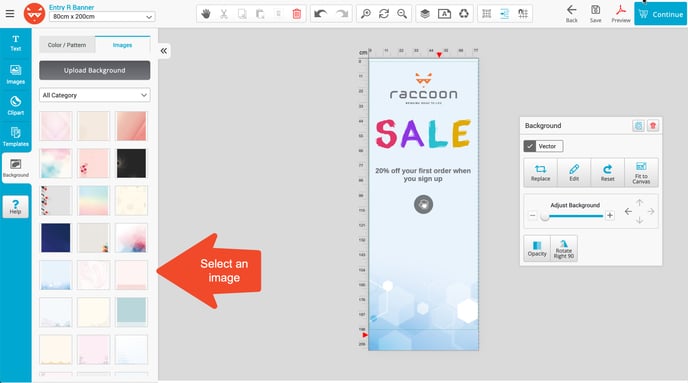Go Back with the arrow icon
The width and height of the screenshot is (688, 383).
point(571,14)
